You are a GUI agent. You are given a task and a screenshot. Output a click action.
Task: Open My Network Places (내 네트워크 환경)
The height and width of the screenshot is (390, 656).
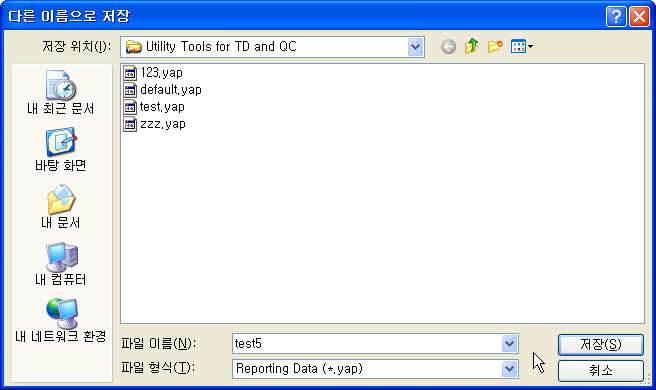61,321
